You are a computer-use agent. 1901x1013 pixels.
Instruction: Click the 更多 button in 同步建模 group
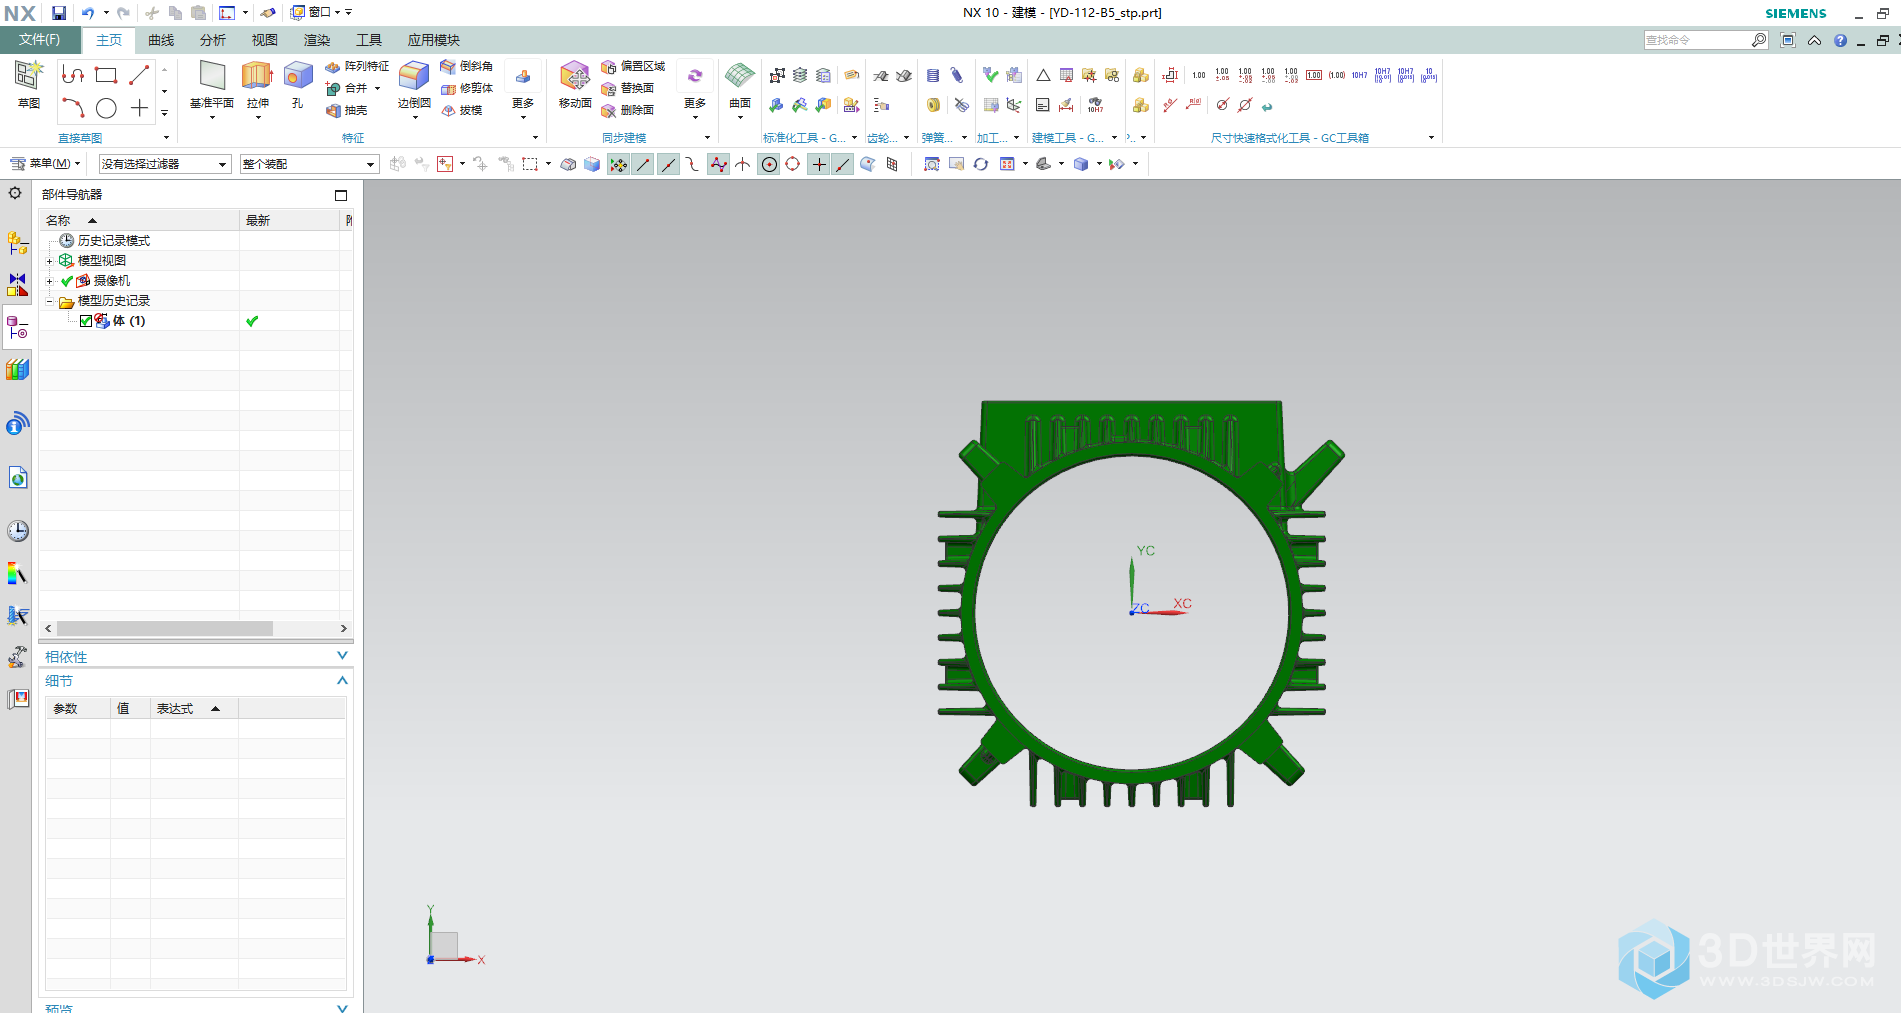pos(695,88)
